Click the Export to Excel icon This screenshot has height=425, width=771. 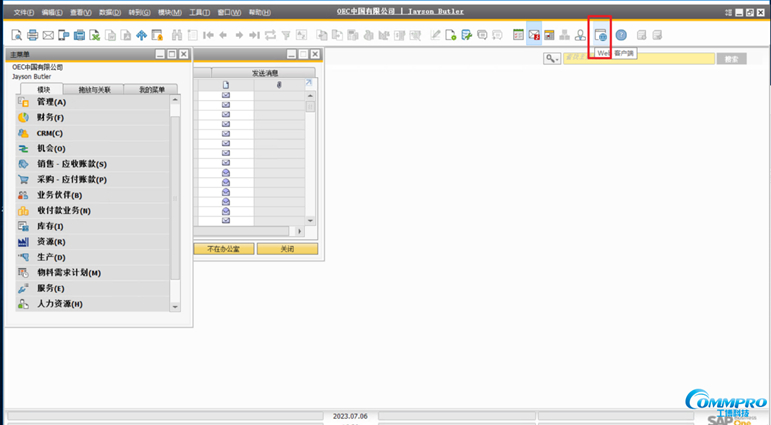coord(95,35)
